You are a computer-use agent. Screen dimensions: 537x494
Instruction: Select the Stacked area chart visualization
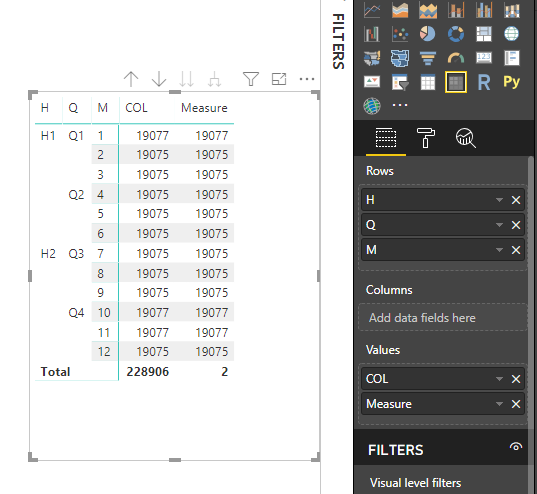pos(428,10)
